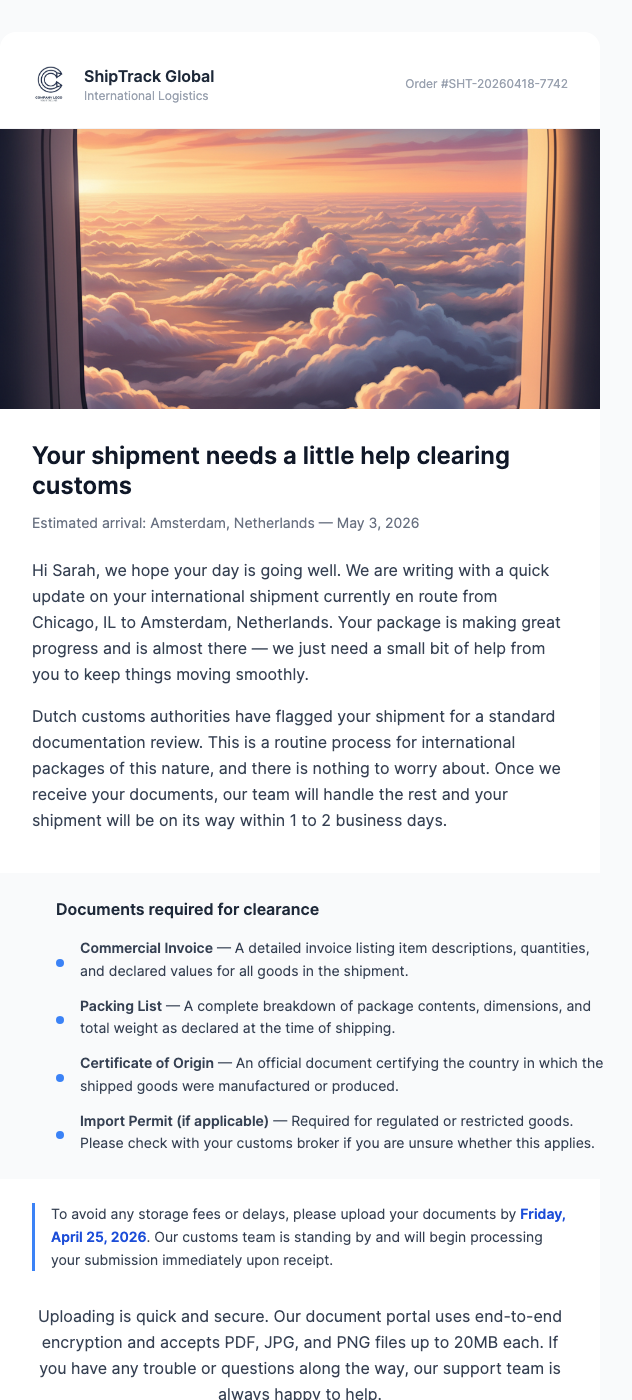Screen dimensions: 632x1400
Task: Click the blue bullet beside Certificate of Origin
Action: click(60, 1078)
